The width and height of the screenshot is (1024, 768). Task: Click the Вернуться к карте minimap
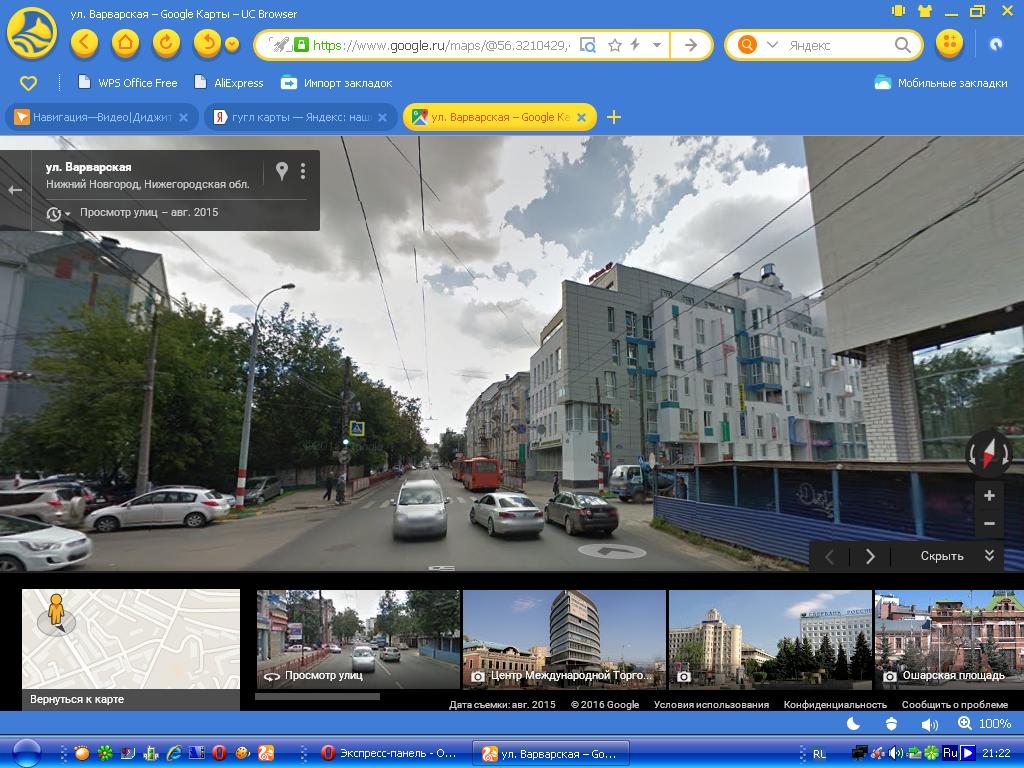coord(131,649)
